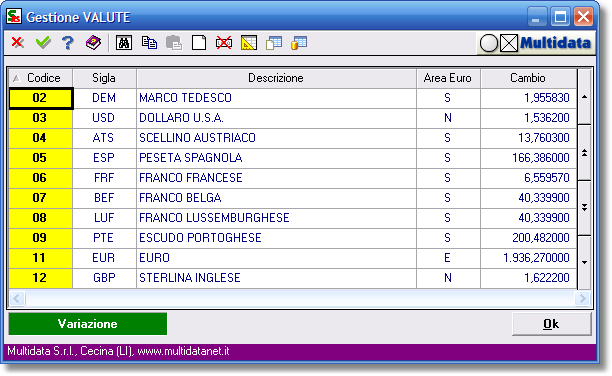Select code cell 06

41,178
